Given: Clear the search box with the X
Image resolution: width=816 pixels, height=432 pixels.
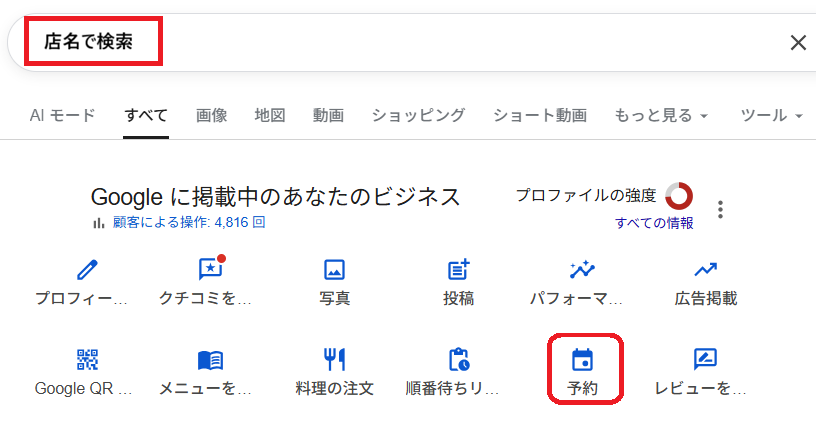Looking at the screenshot, I should (798, 43).
